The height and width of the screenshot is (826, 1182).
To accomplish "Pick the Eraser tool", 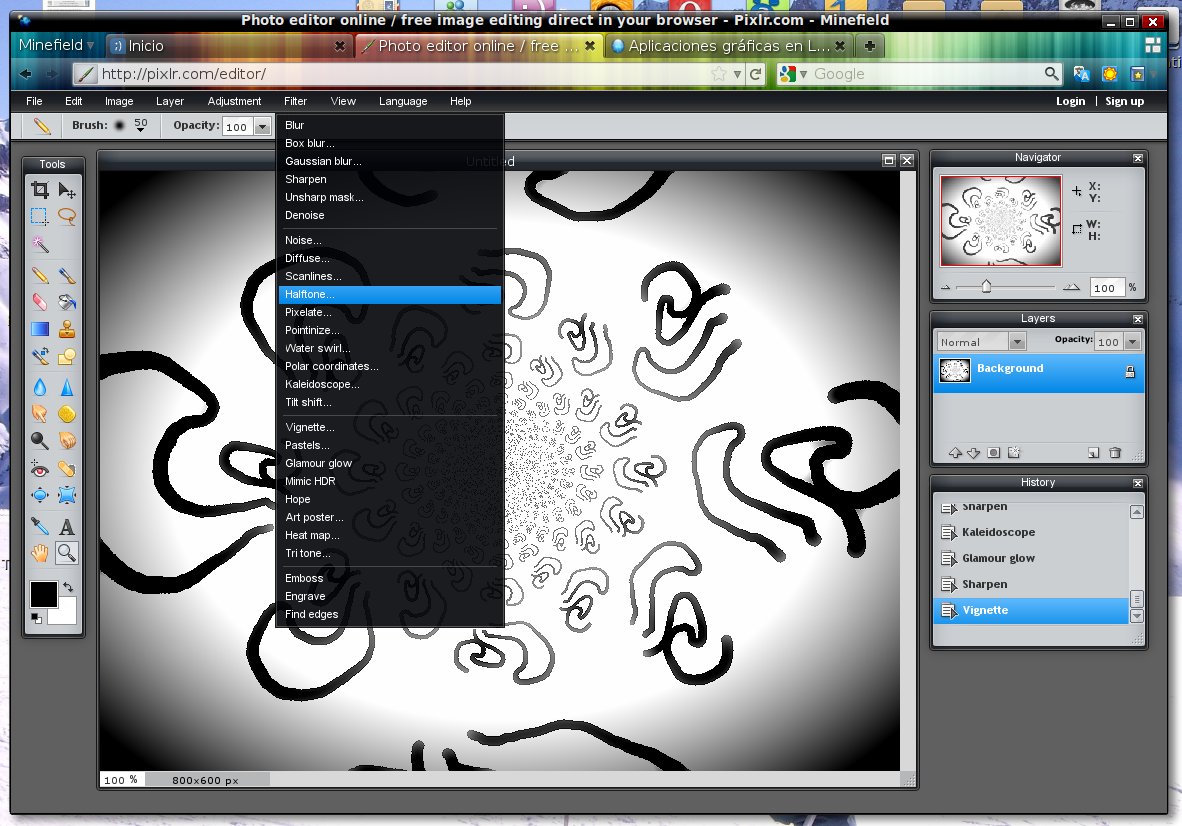I will click(39, 302).
